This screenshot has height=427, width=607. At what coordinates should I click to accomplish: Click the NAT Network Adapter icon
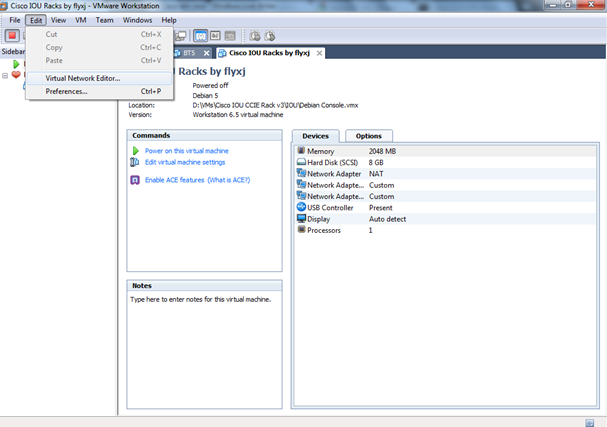pyautogui.click(x=301, y=173)
